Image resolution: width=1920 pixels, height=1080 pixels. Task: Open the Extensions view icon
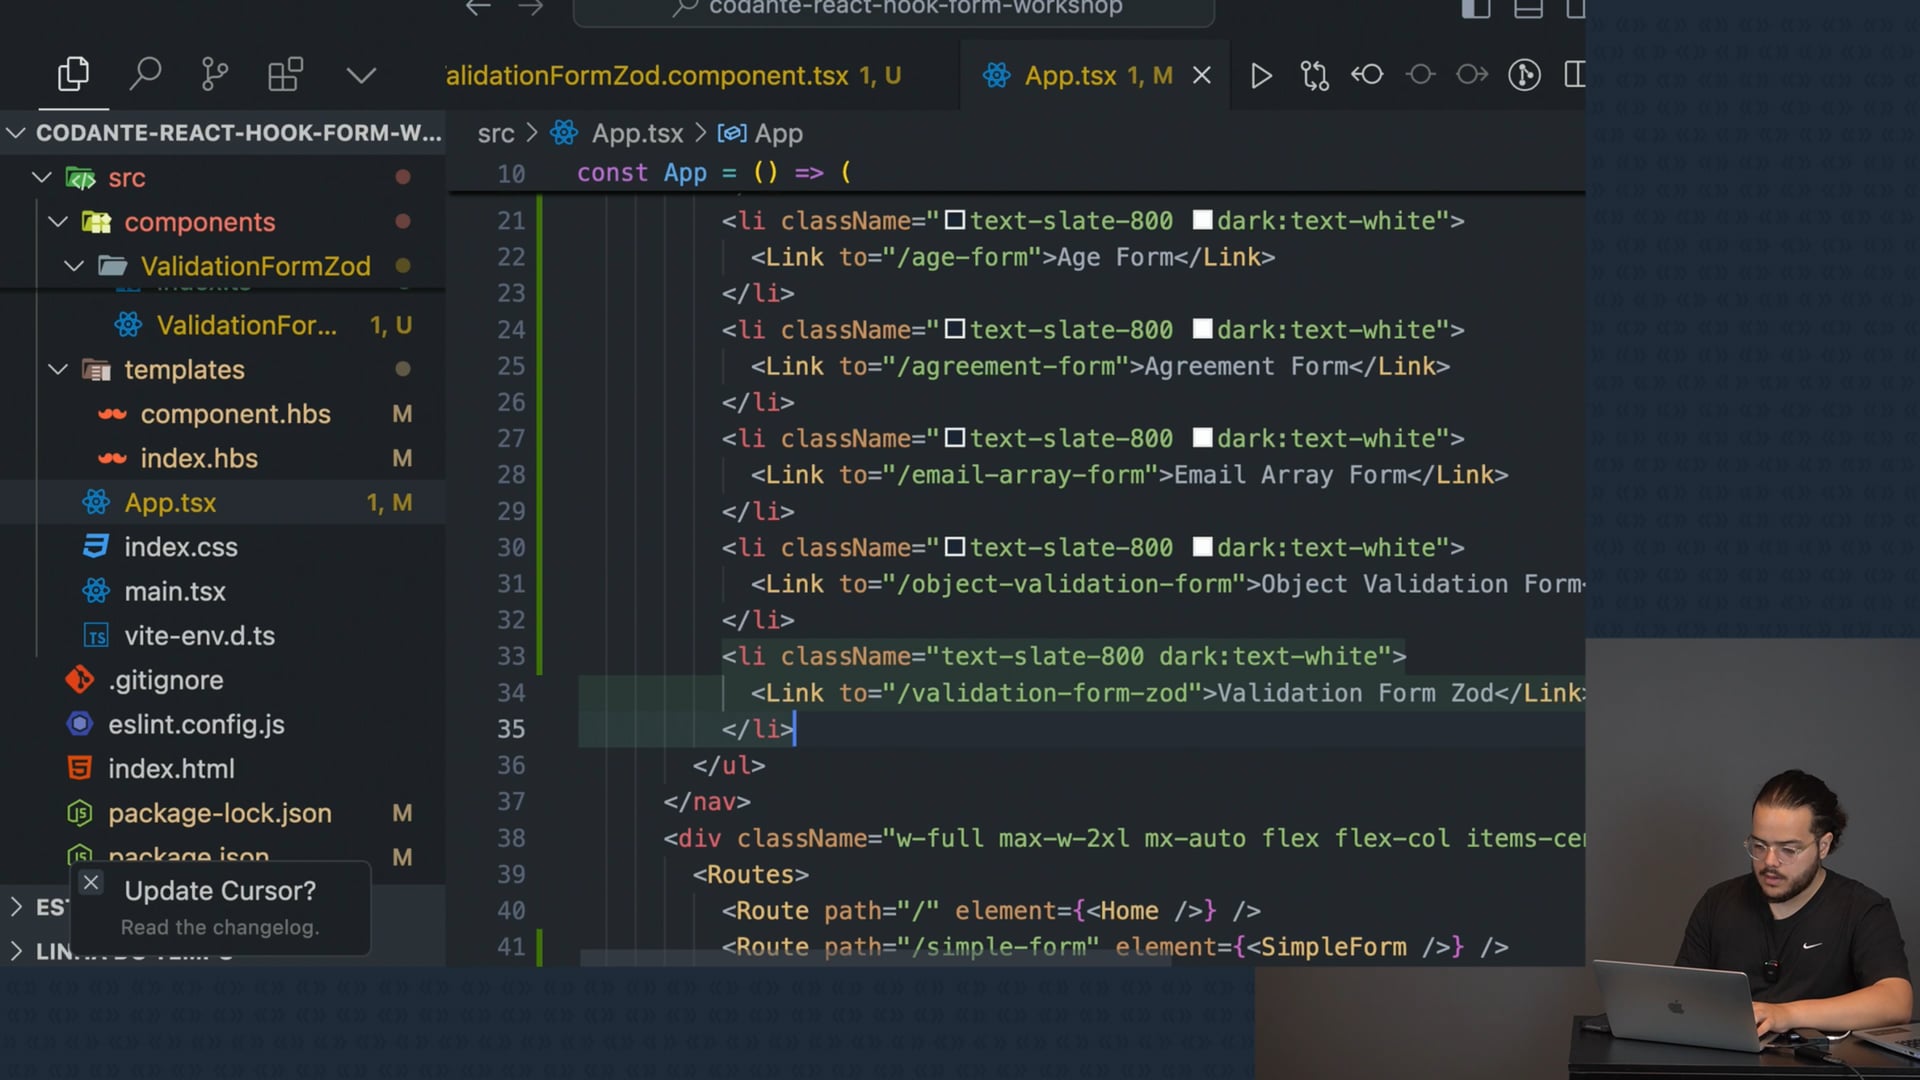[285, 74]
